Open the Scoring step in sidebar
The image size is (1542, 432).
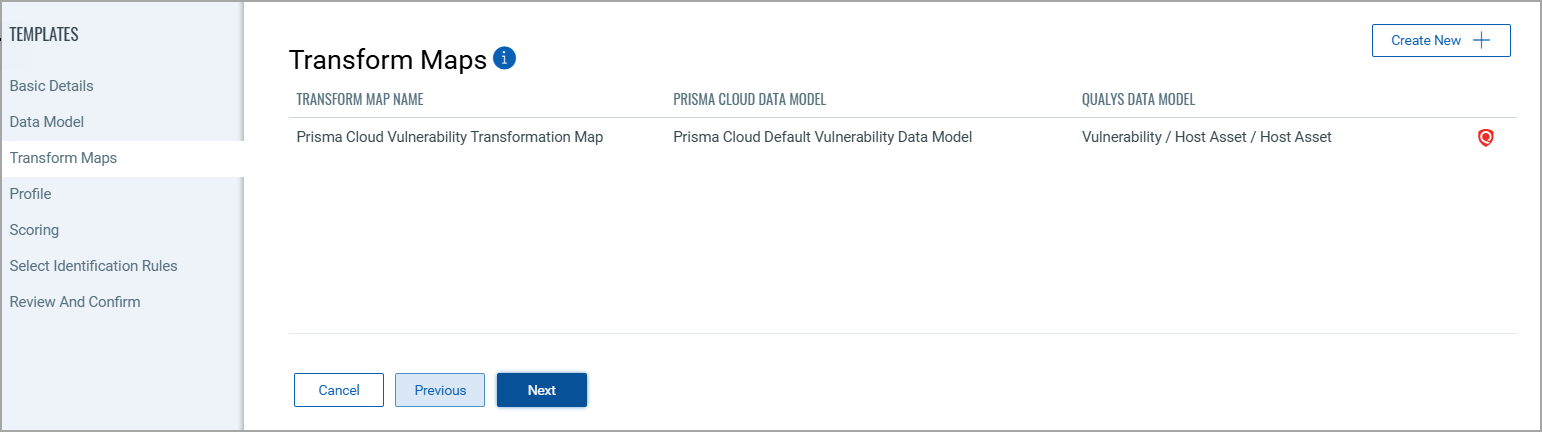click(34, 230)
